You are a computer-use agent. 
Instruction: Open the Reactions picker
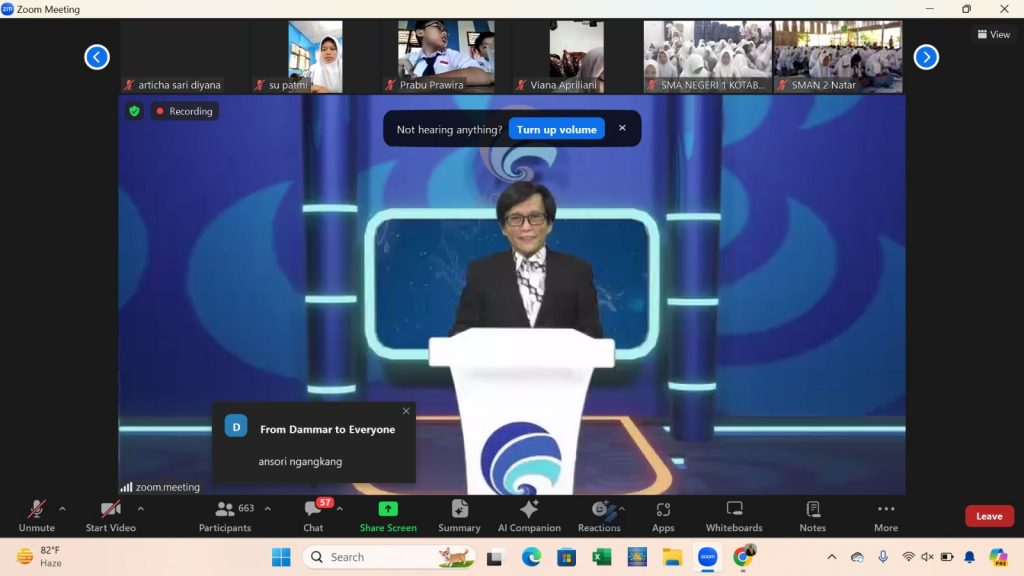599,509
